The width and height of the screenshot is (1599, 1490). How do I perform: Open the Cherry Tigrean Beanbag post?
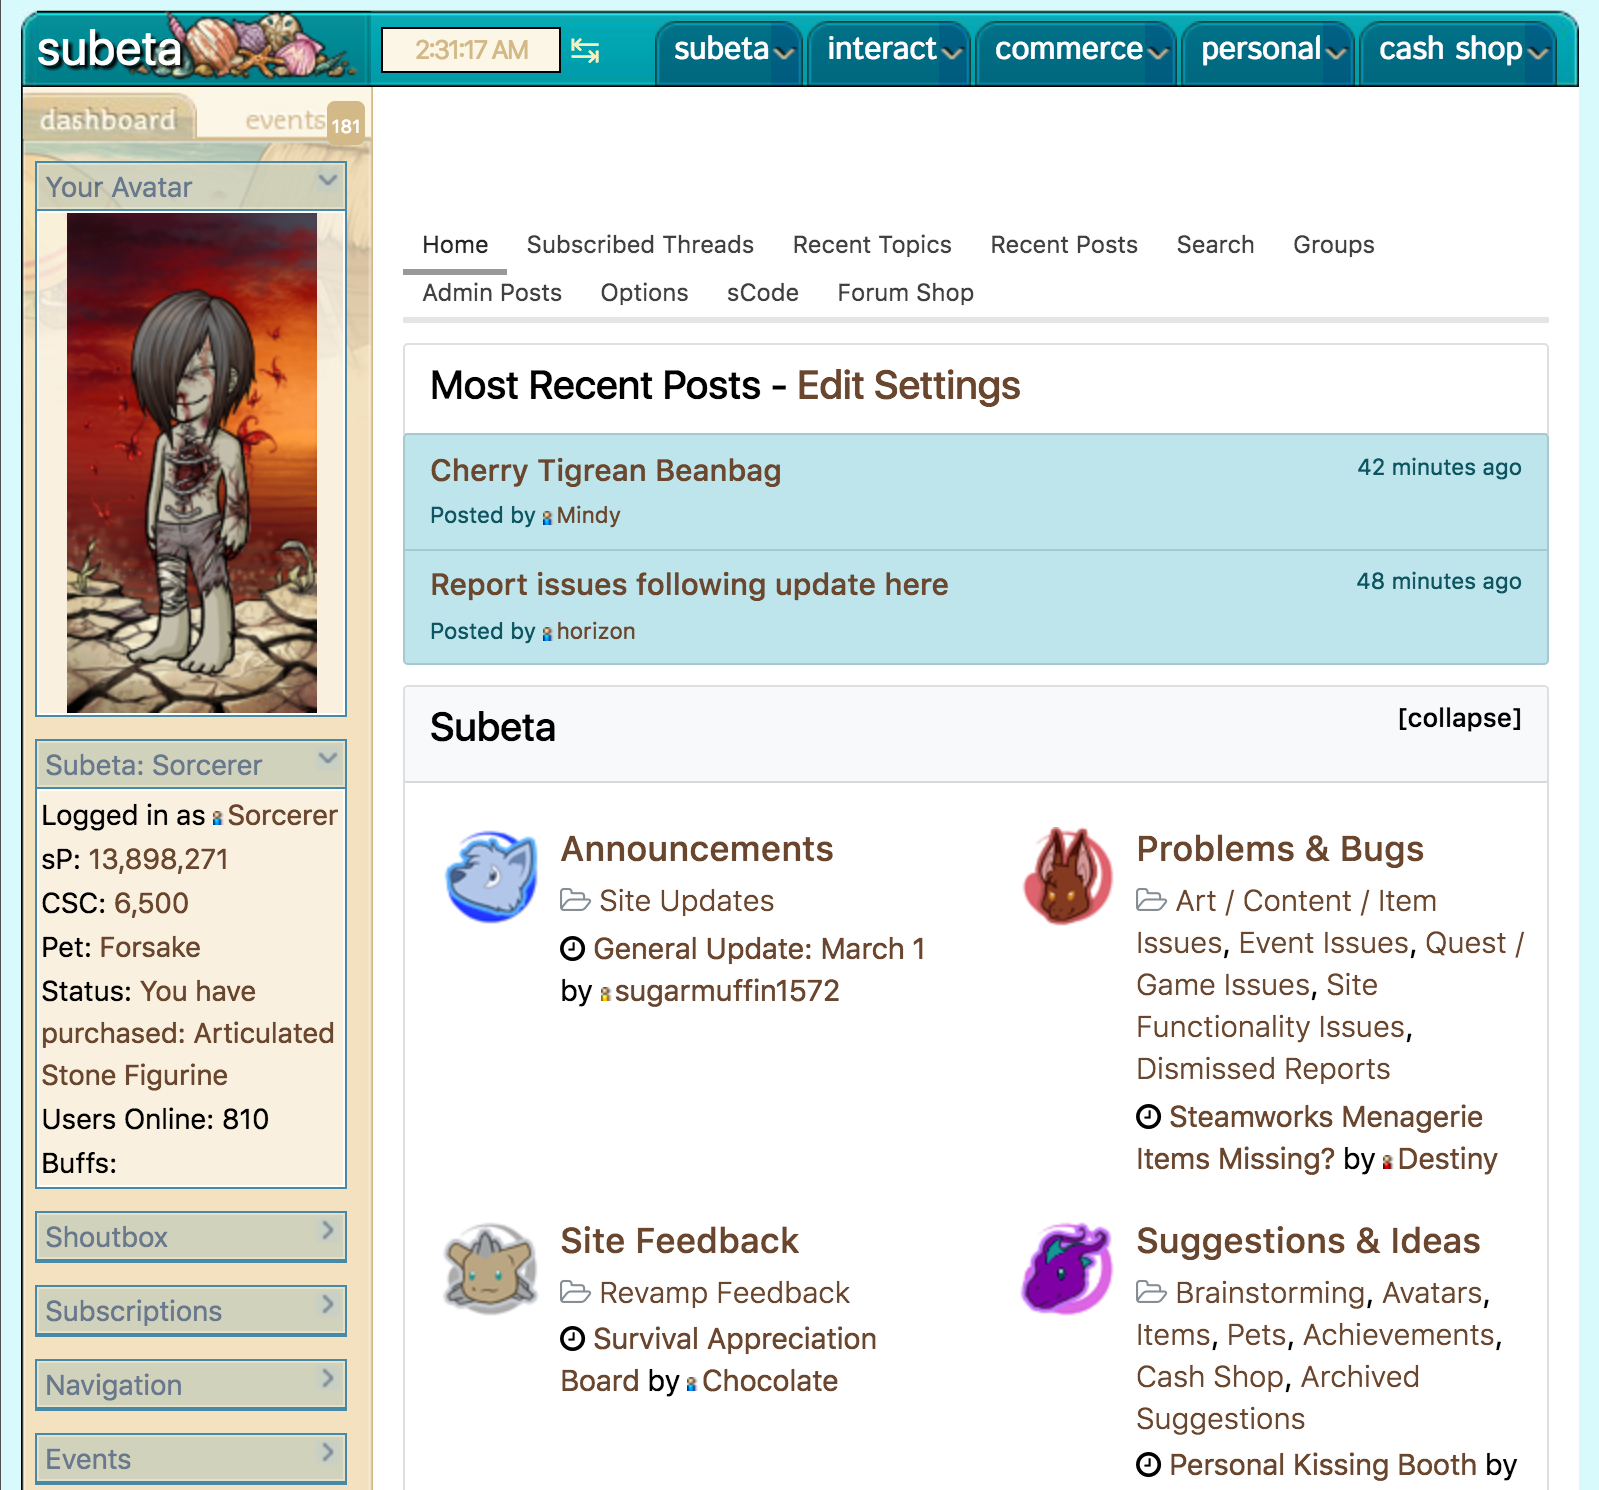coord(605,471)
